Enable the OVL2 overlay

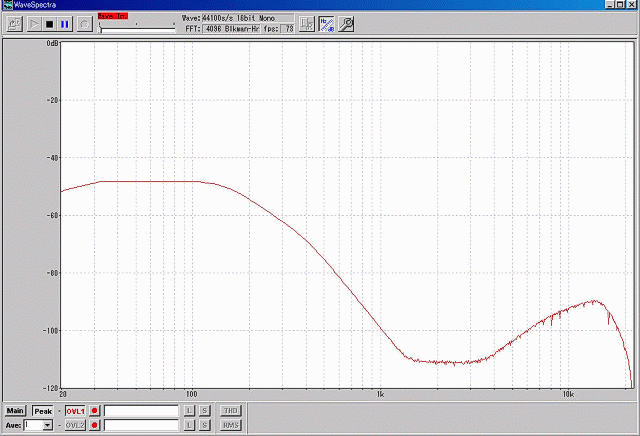point(75,426)
